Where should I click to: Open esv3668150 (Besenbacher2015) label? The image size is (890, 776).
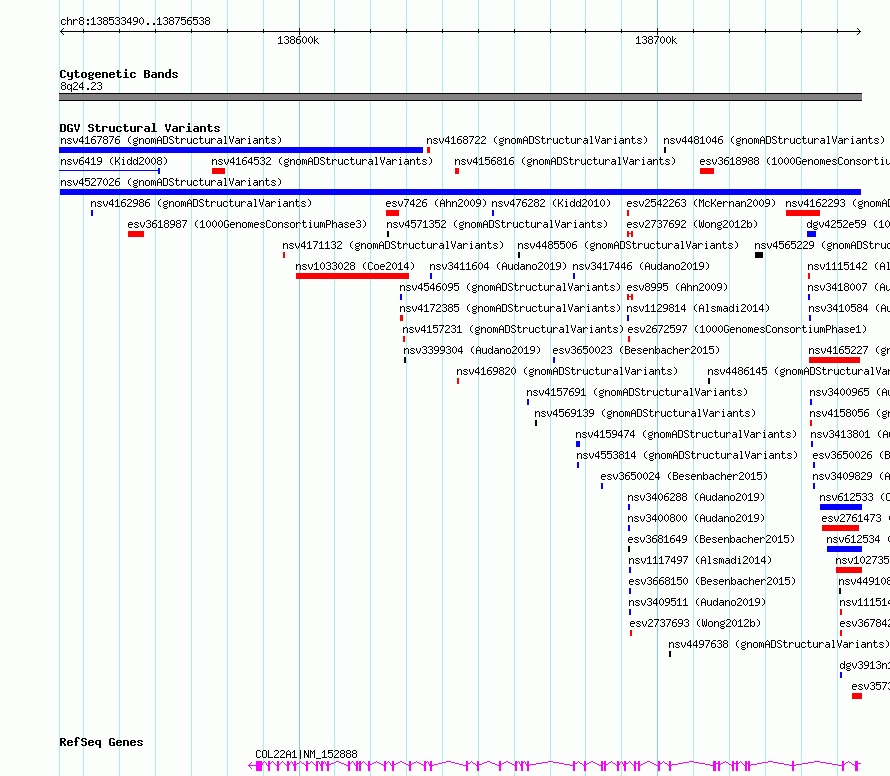coord(712,581)
